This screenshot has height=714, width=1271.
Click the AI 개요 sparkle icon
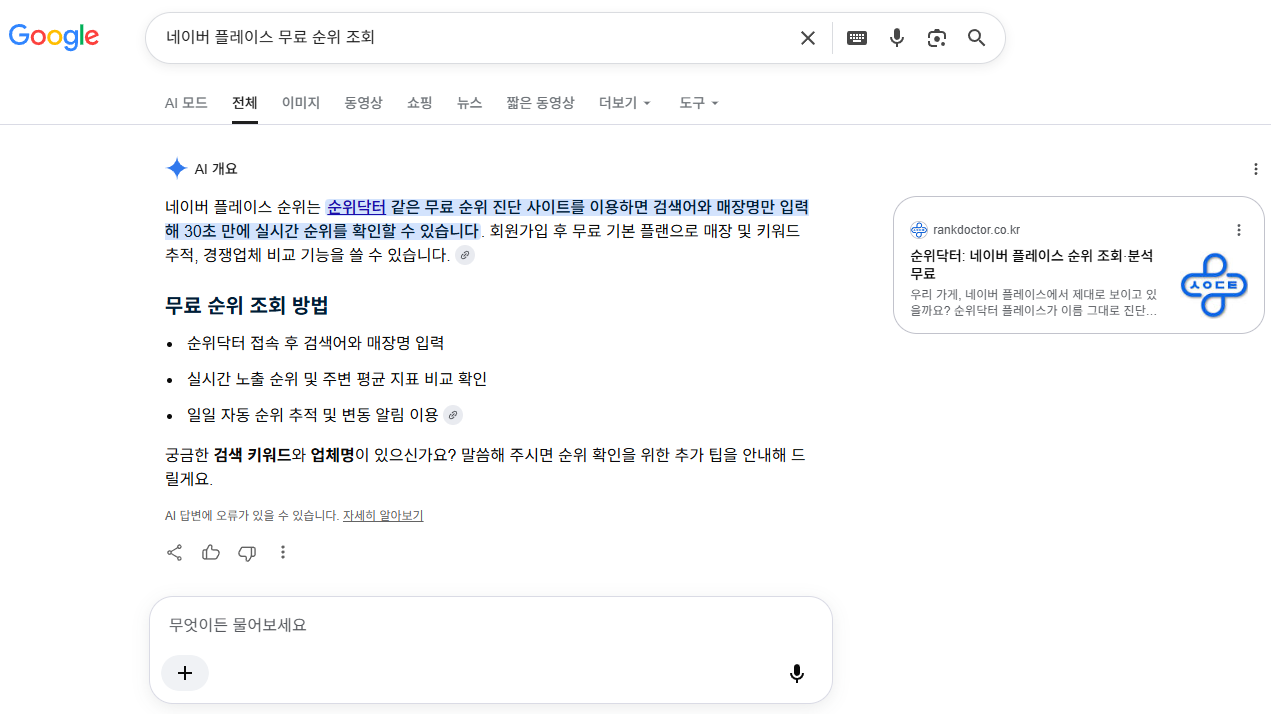coord(176,168)
